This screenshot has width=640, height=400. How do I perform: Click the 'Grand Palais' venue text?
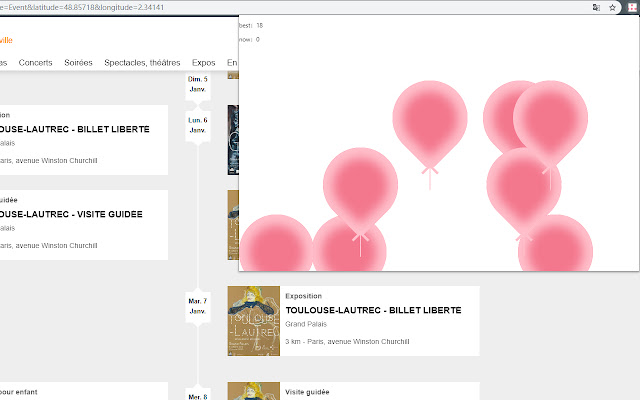[306, 324]
